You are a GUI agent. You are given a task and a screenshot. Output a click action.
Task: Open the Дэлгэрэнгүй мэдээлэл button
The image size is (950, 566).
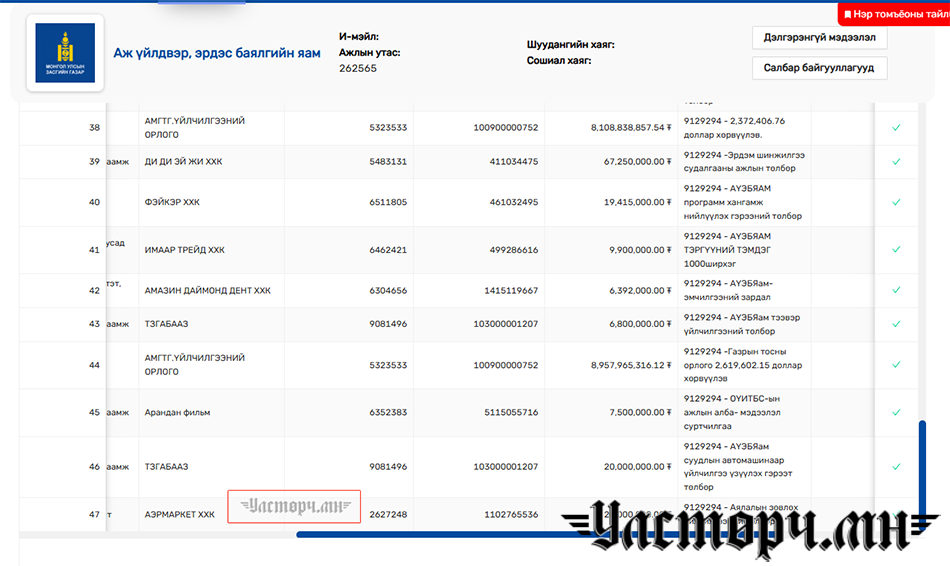pyautogui.click(x=819, y=38)
